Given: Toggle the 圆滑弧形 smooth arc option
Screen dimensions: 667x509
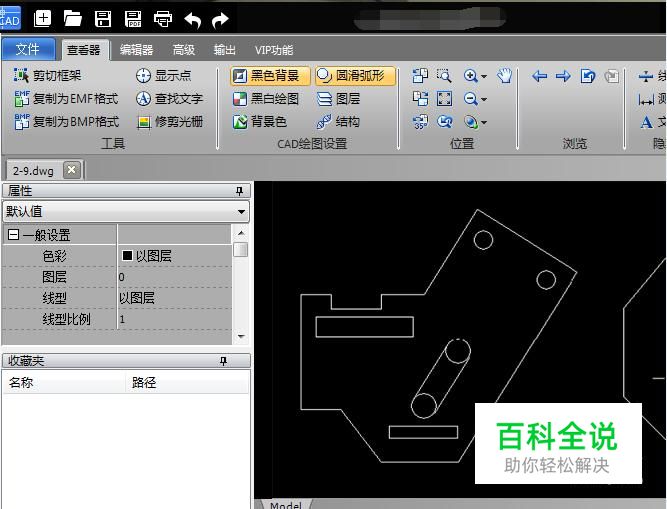Looking at the screenshot, I should (x=350, y=76).
